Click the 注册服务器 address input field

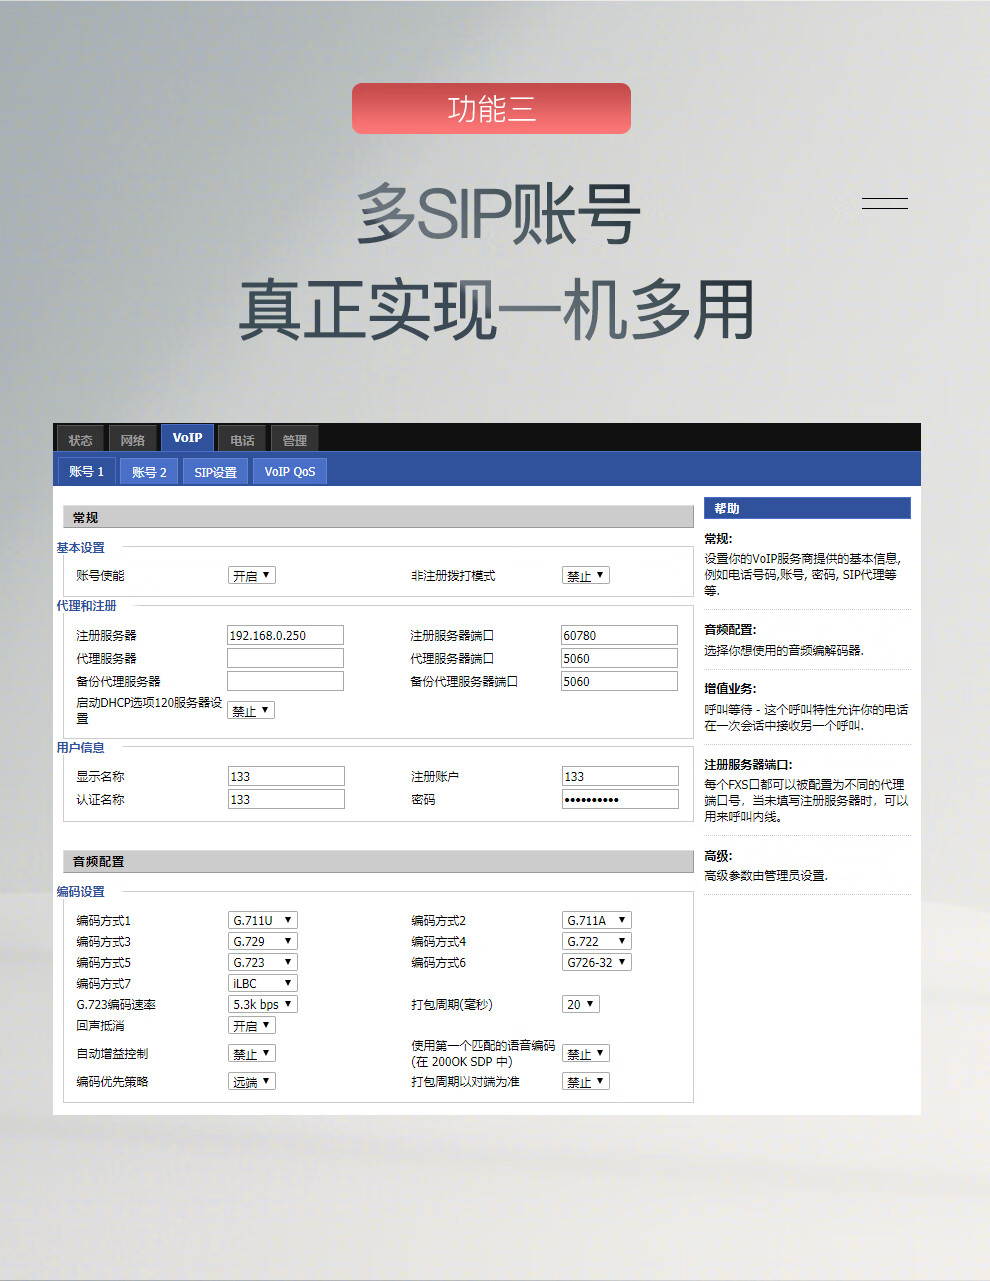pyautogui.click(x=285, y=635)
